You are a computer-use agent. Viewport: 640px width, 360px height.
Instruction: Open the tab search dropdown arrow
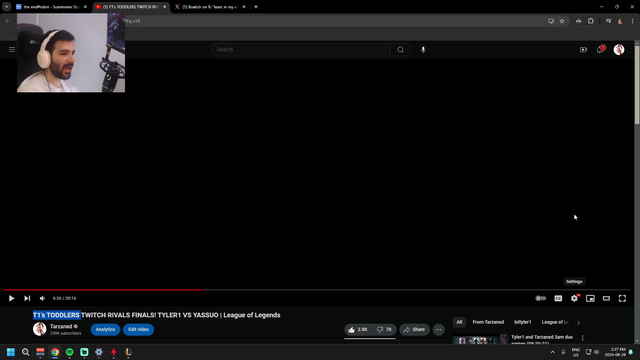[7, 7]
